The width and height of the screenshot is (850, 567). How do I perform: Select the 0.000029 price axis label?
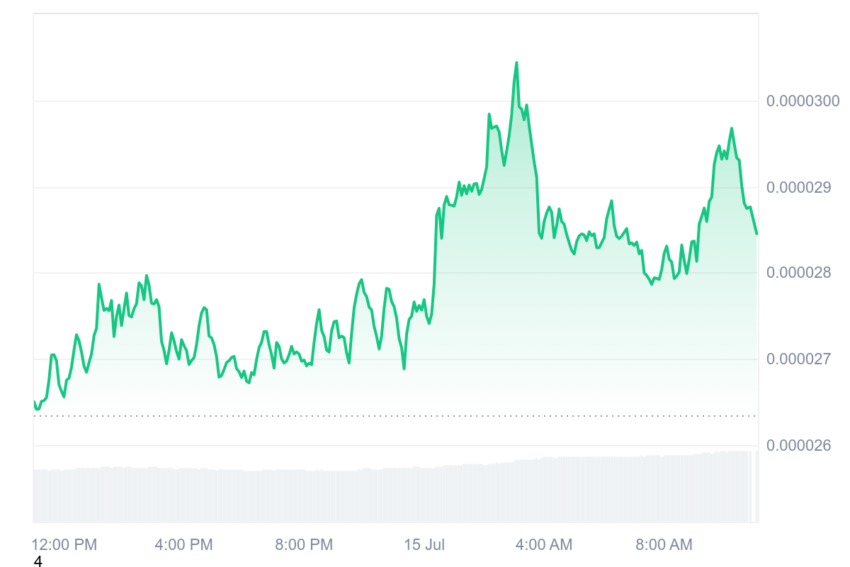coord(799,188)
